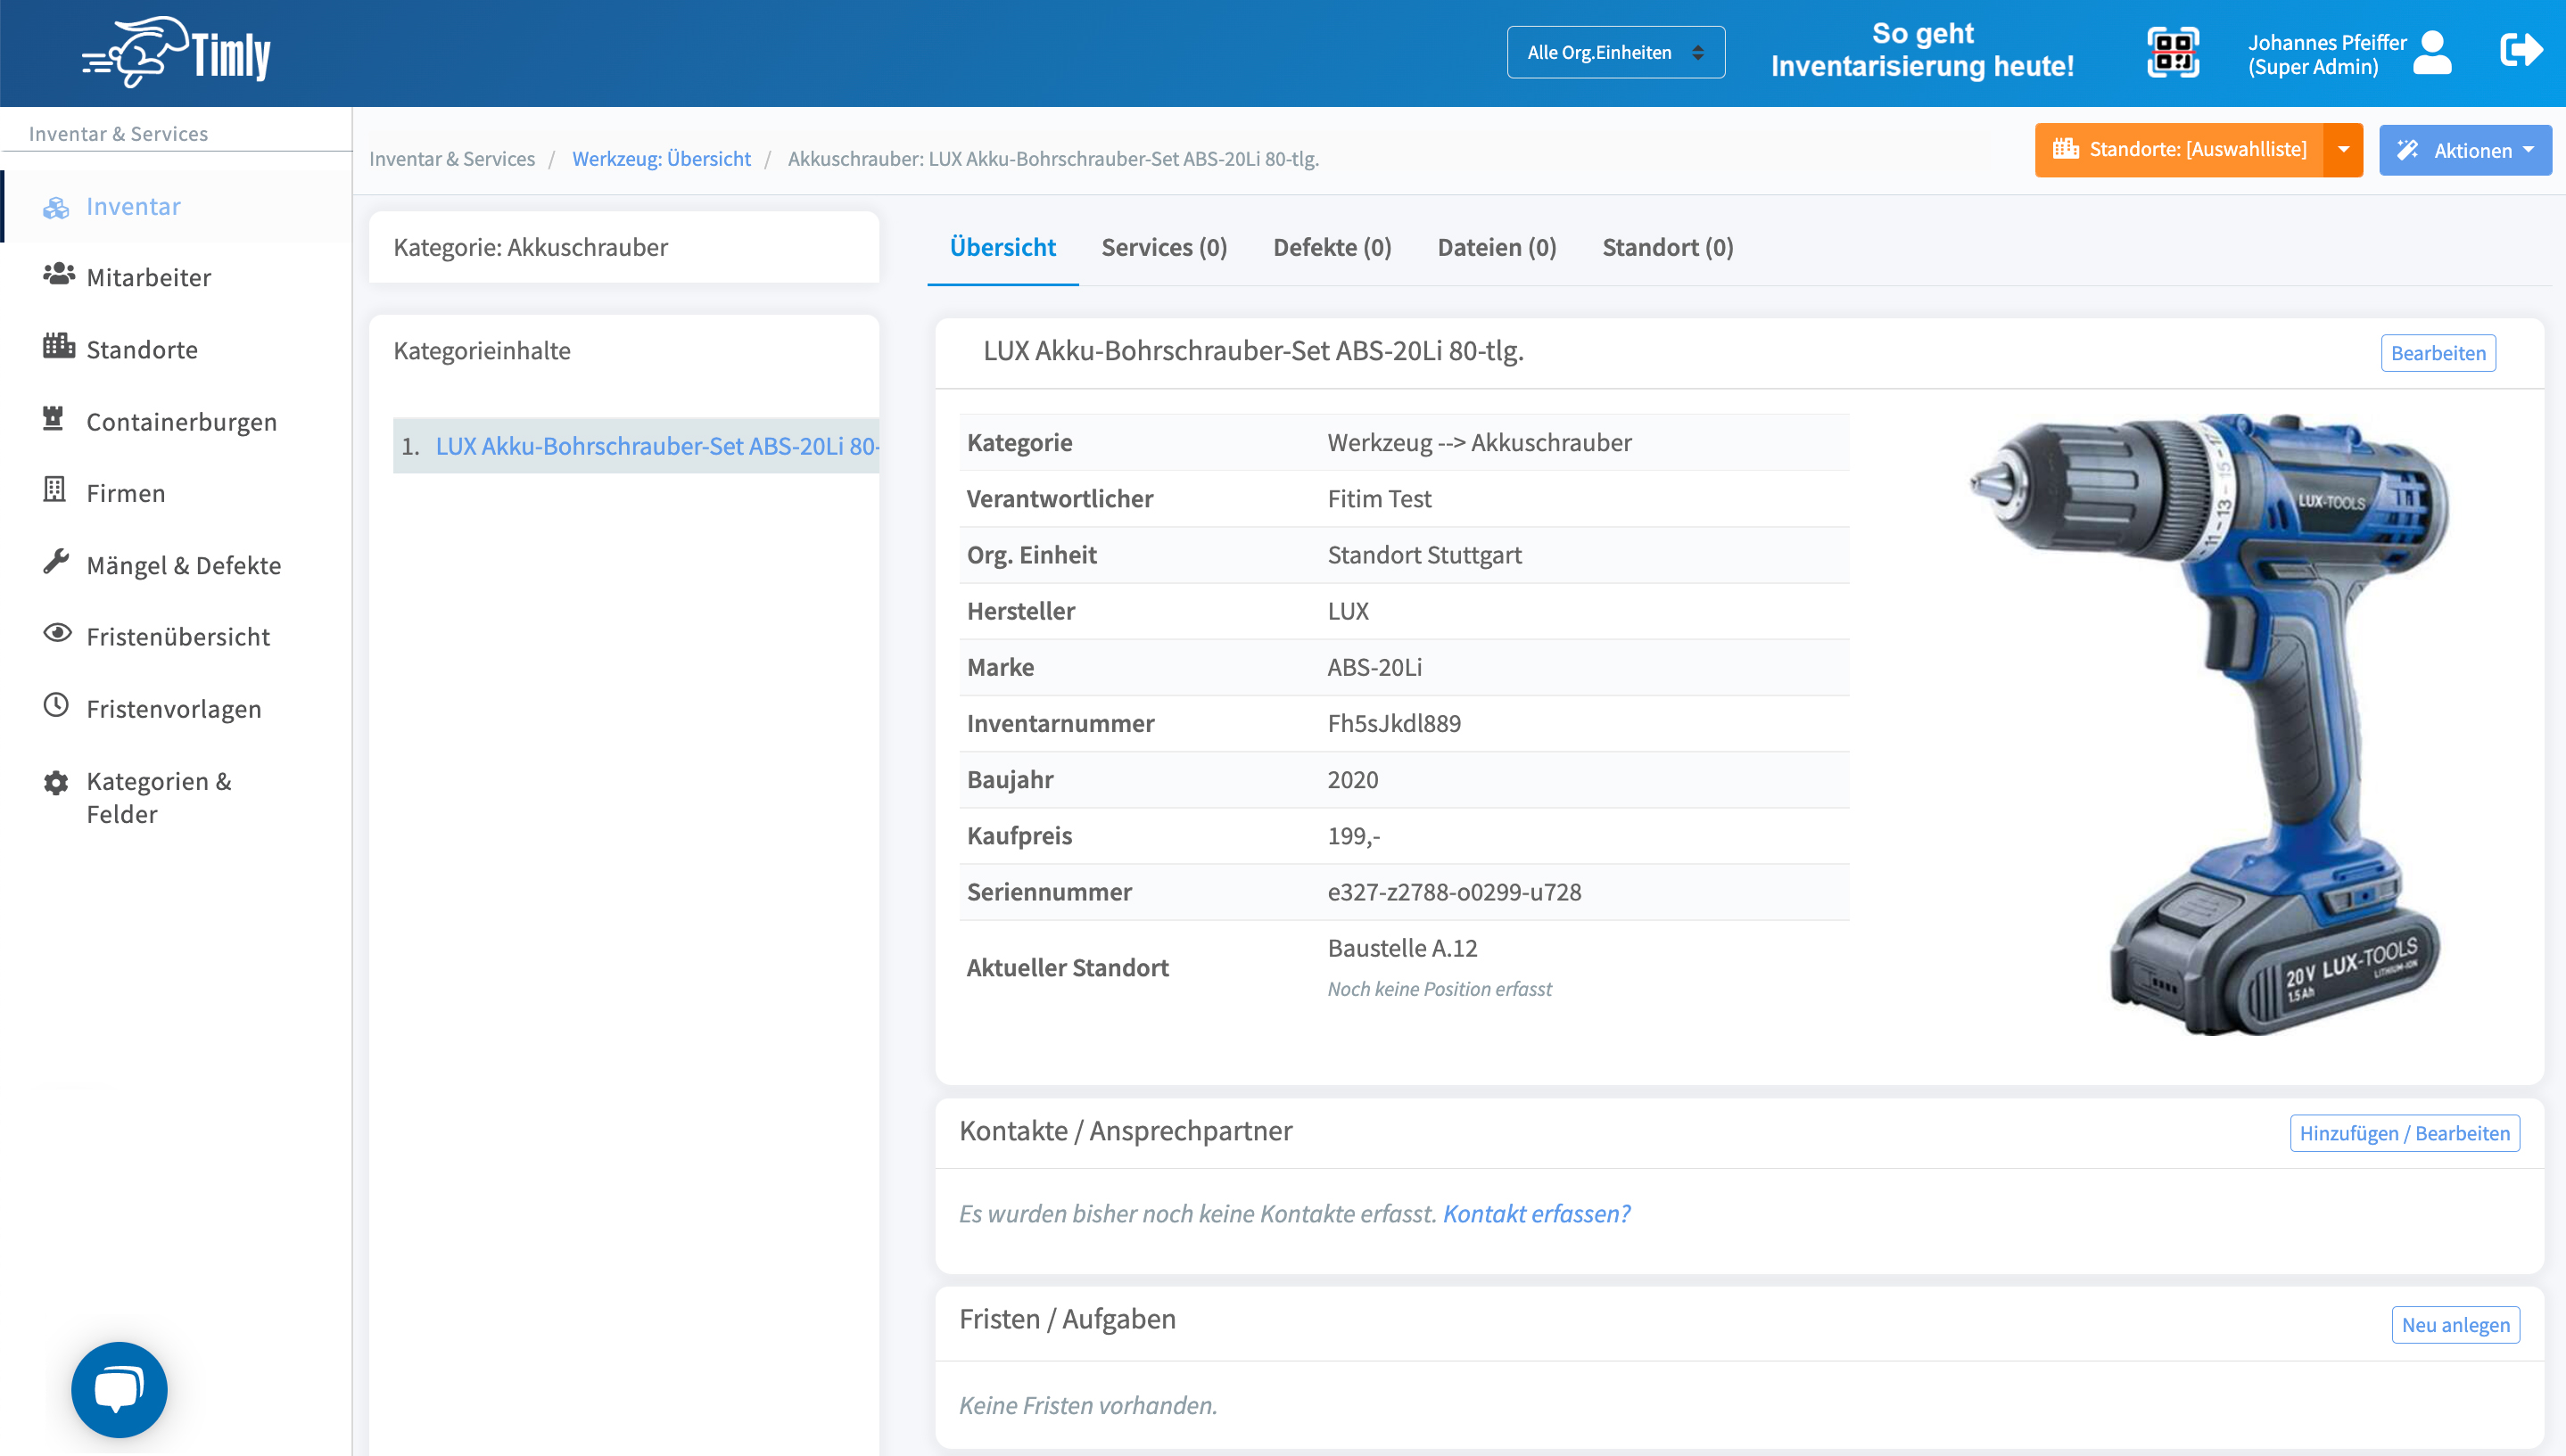Open the Alle Org.Einheiten selector

tap(1615, 52)
